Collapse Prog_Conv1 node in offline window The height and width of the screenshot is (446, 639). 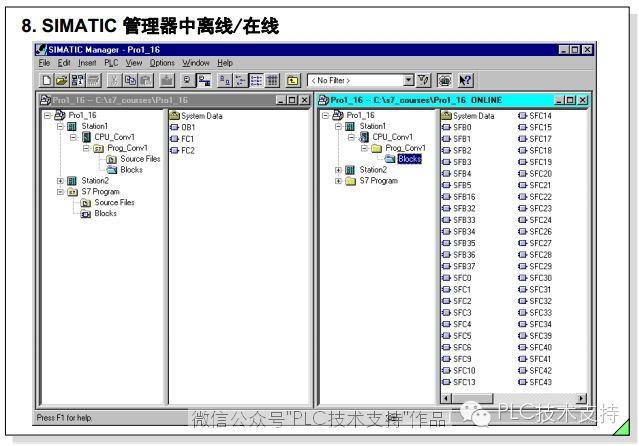coord(86,148)
